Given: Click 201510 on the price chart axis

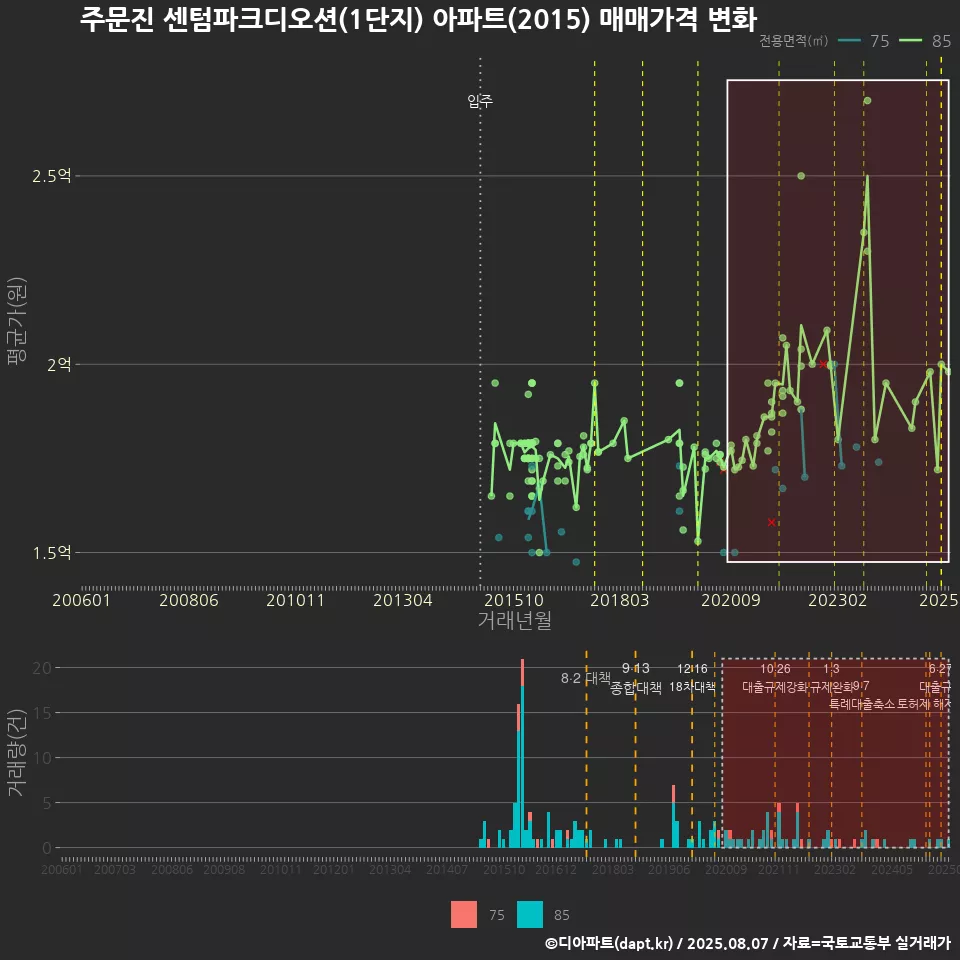Looking at the screenshot, I should click(514, 600).
